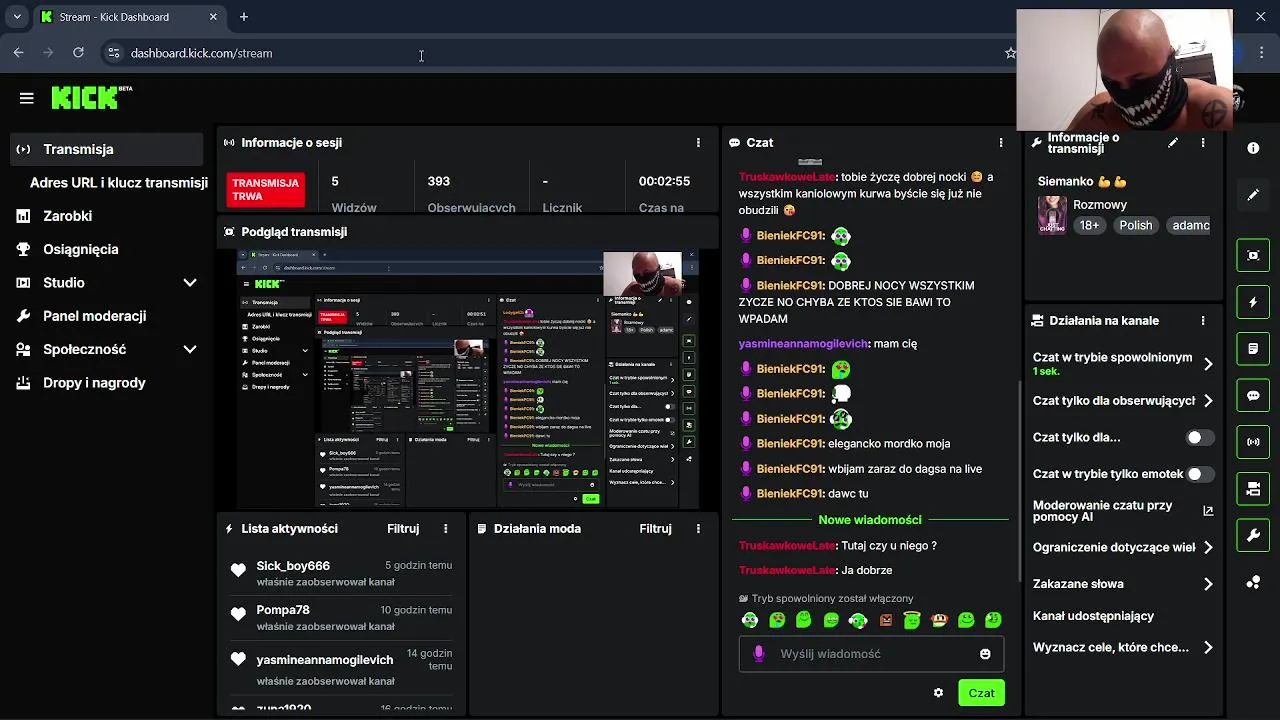Go back in browser history

coord(18,53)
